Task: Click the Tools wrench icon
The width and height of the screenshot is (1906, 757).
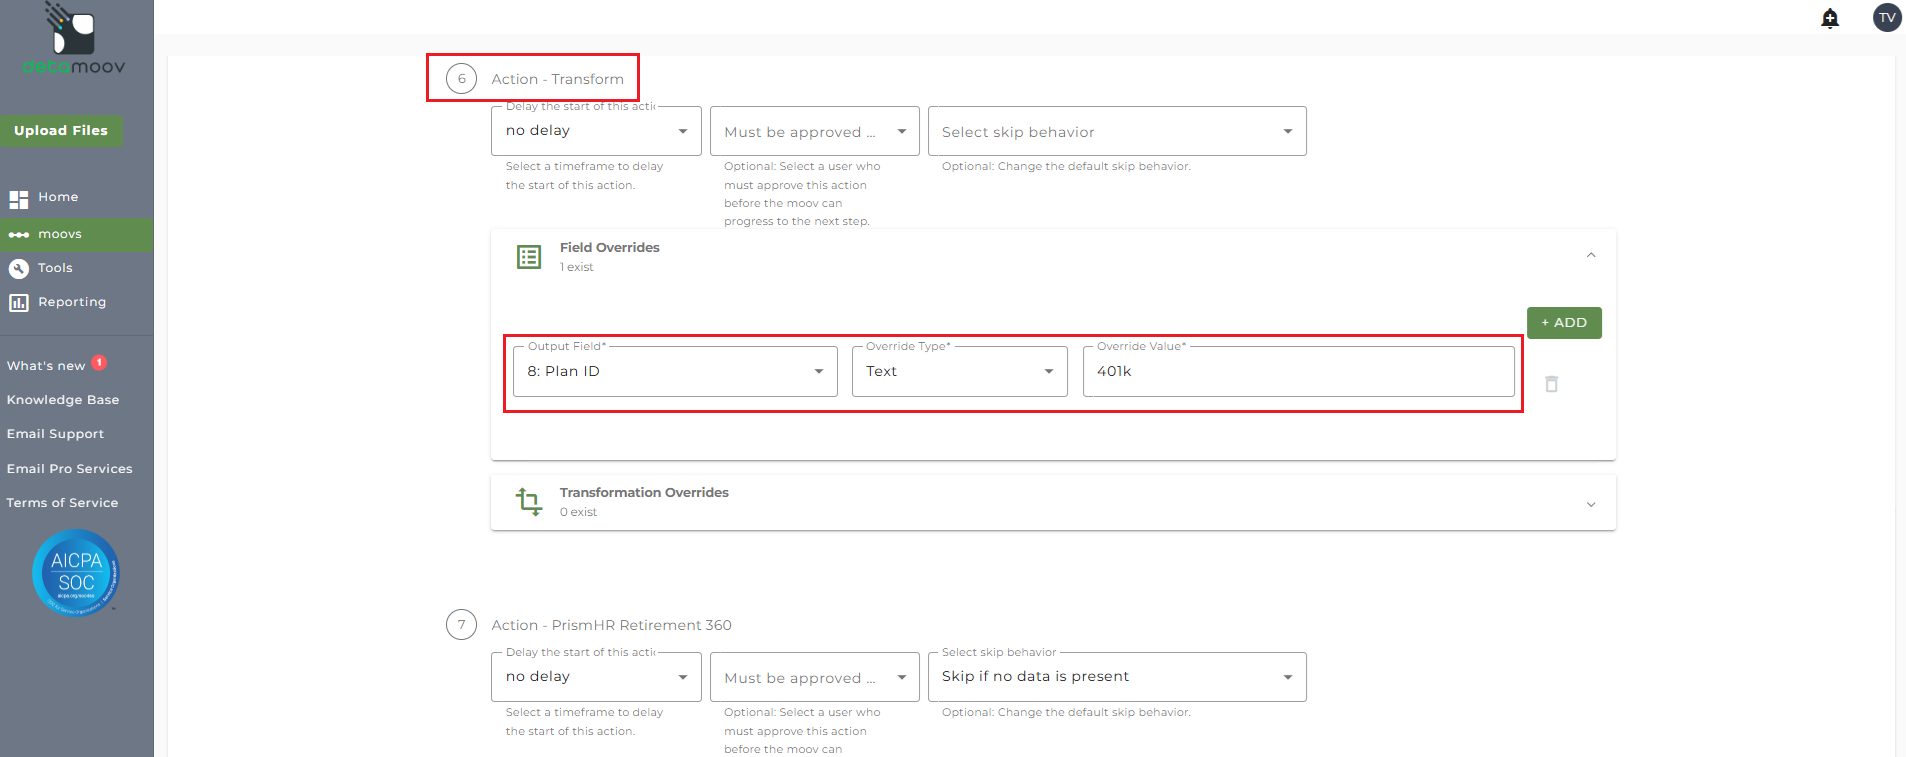Action: pos(19,268)
